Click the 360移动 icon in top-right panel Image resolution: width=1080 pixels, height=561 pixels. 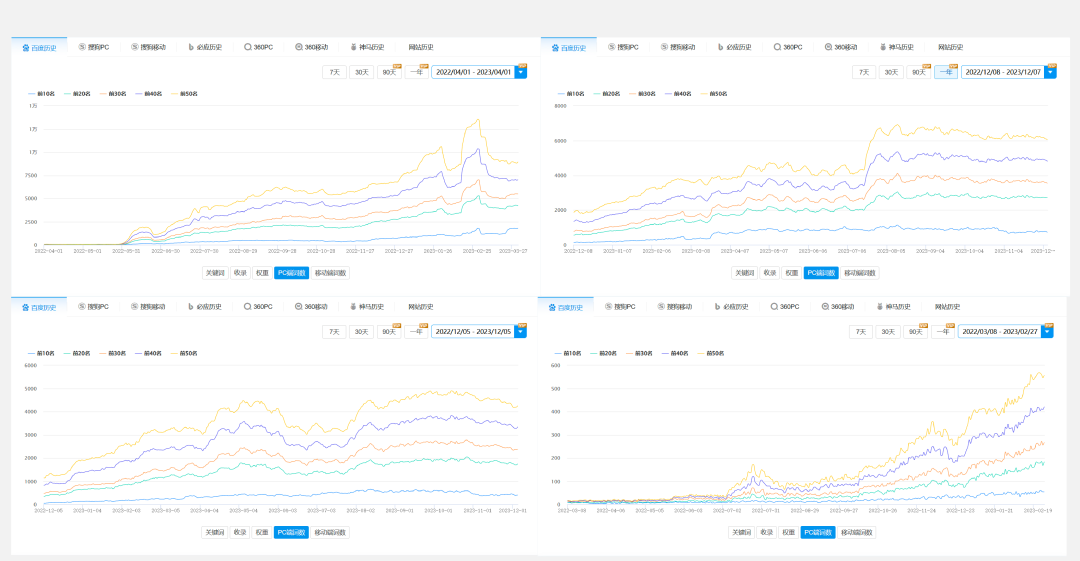pyautogui.click(x=828, y=47)
